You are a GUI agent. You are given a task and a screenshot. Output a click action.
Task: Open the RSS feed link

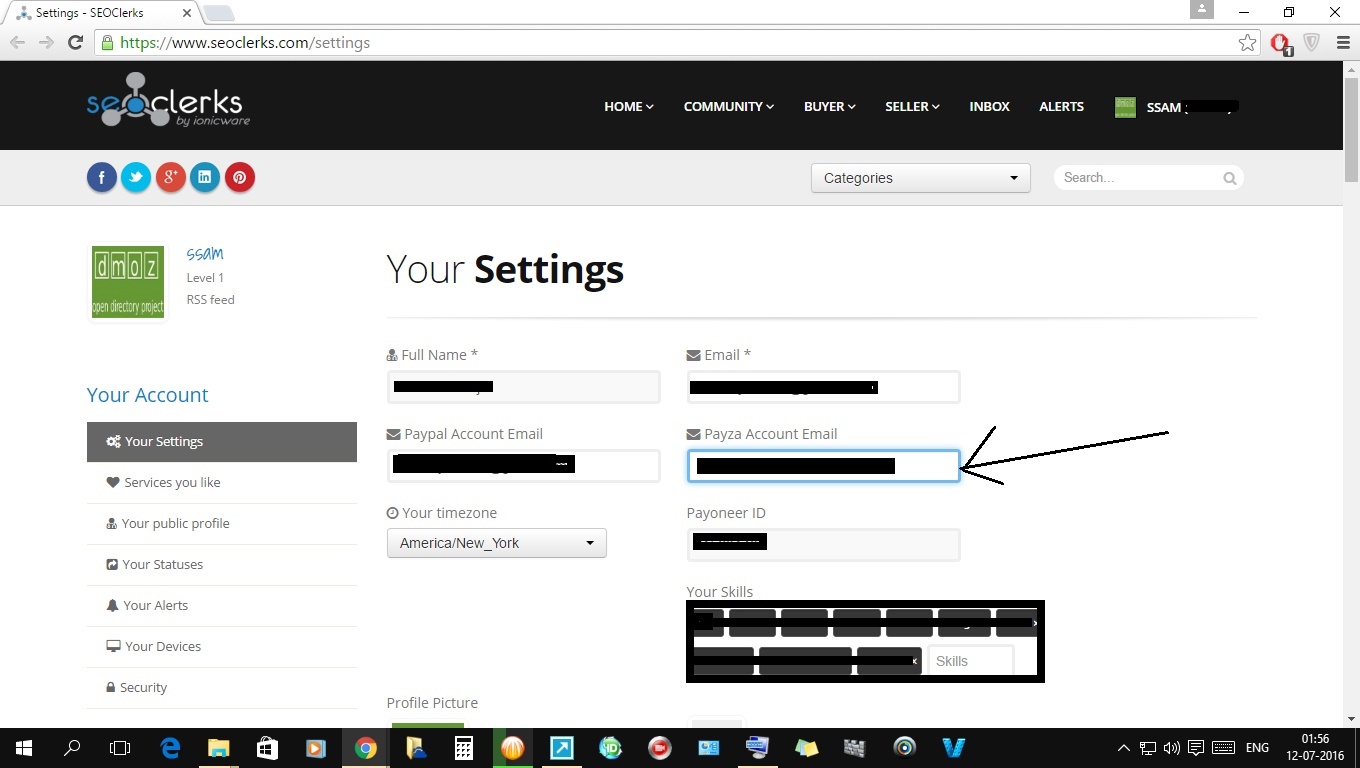click(x=211, y=300)
